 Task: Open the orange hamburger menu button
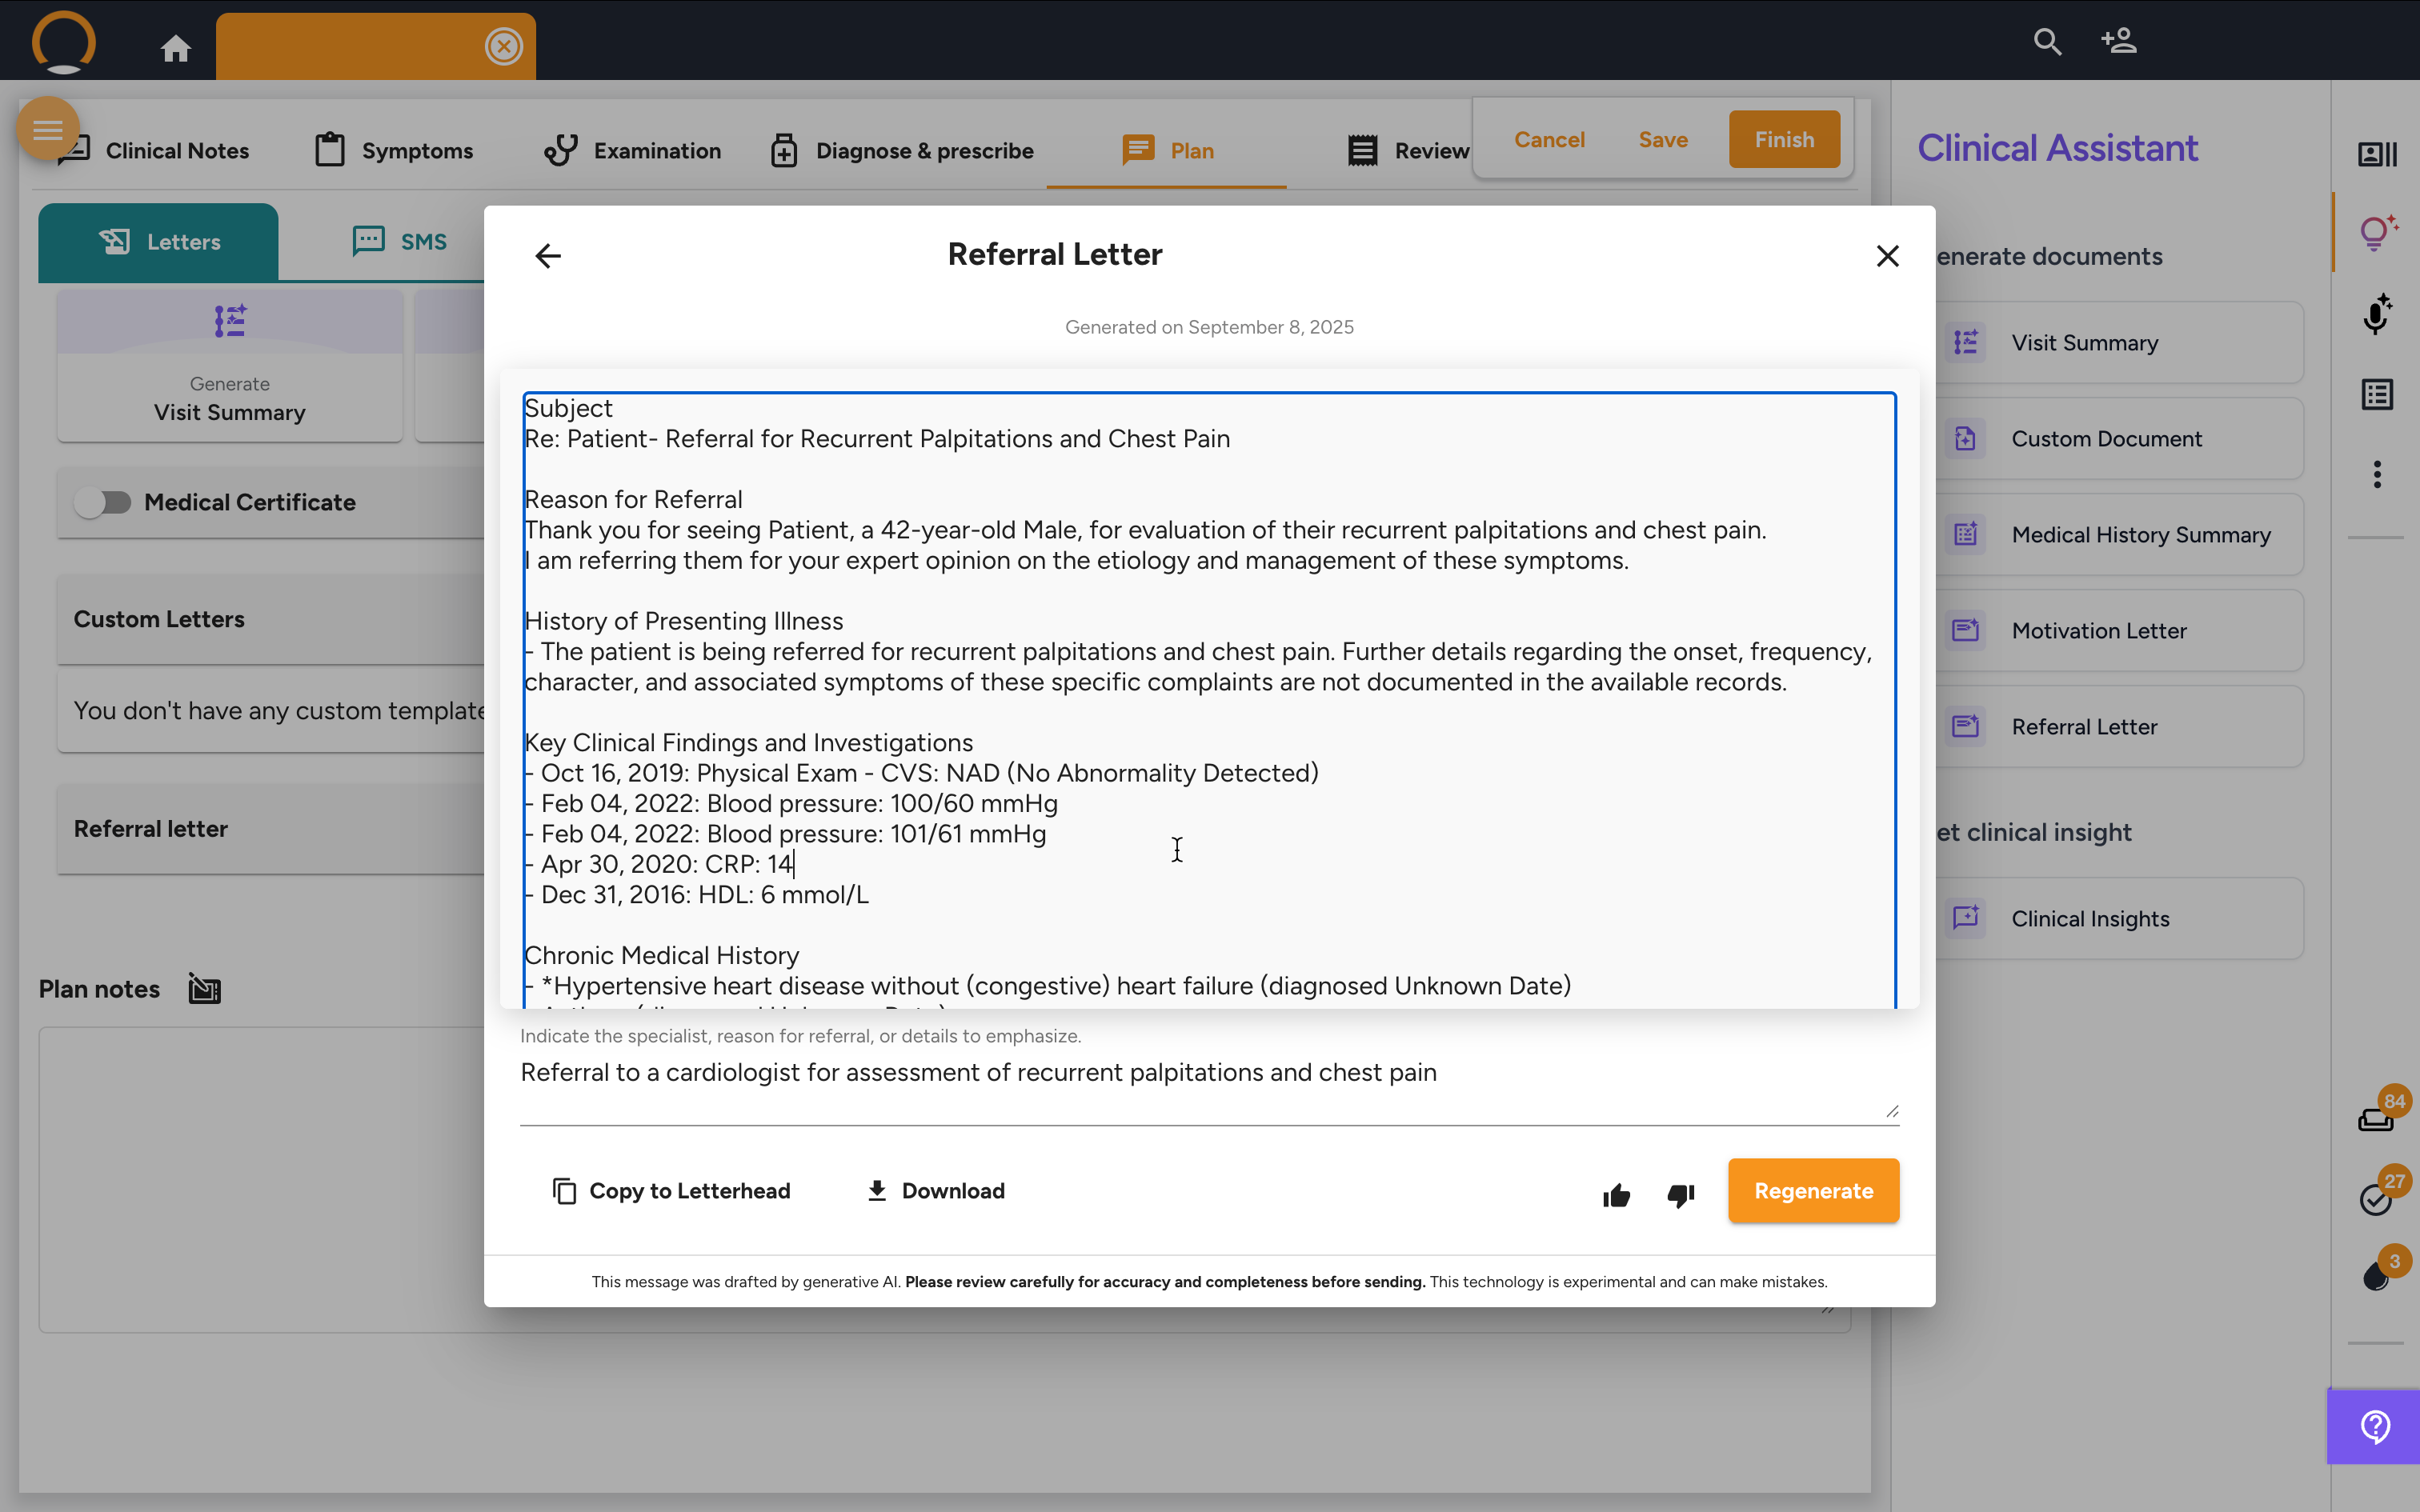(x=47, y=129)
